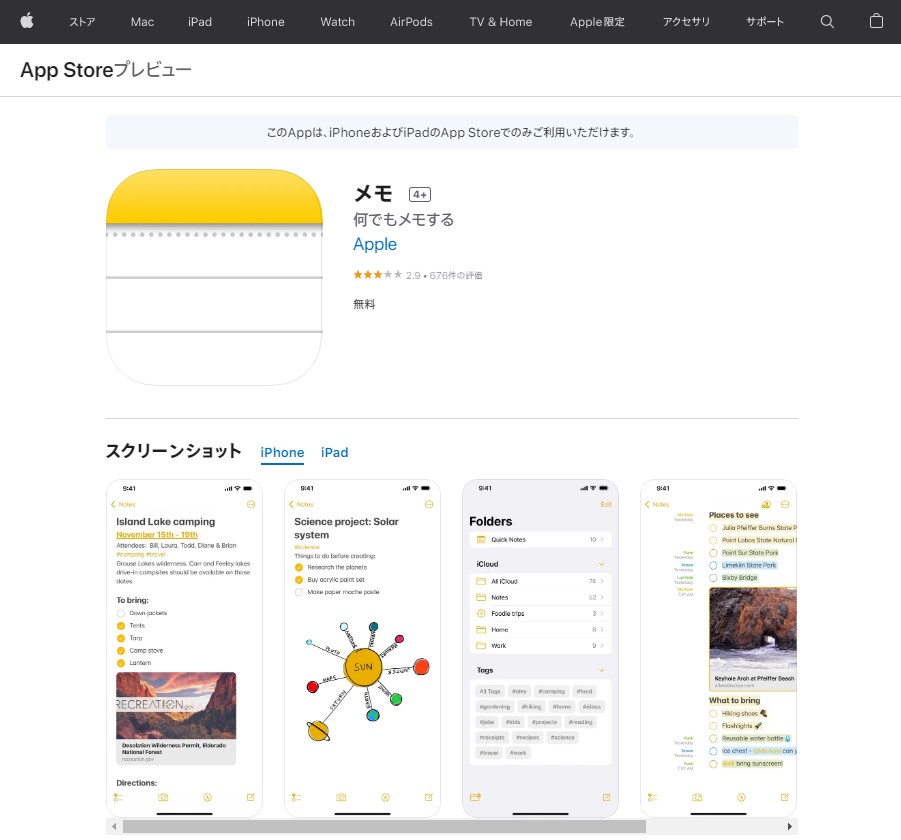Image resolution: width=901 pixels, height=840 pixels.
Task: Open the Science project Solar system screenshot
Action: point(363,648)
